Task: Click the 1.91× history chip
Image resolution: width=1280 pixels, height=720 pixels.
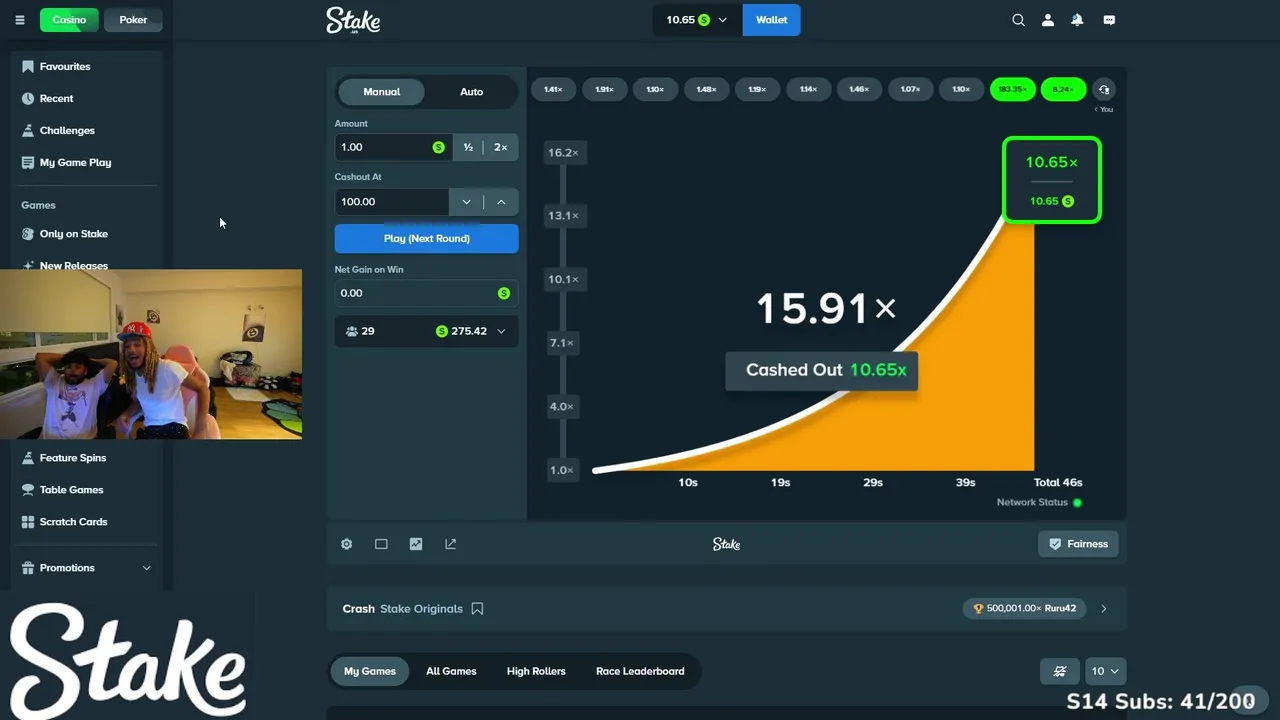Action: pos(604,89)
